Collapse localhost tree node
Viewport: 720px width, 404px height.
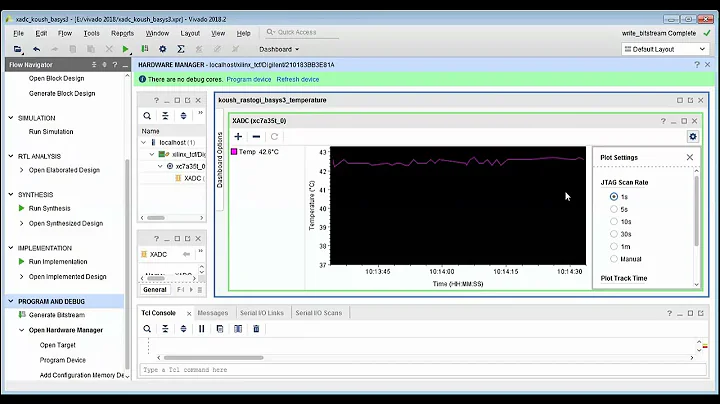(x=144, y=142)
